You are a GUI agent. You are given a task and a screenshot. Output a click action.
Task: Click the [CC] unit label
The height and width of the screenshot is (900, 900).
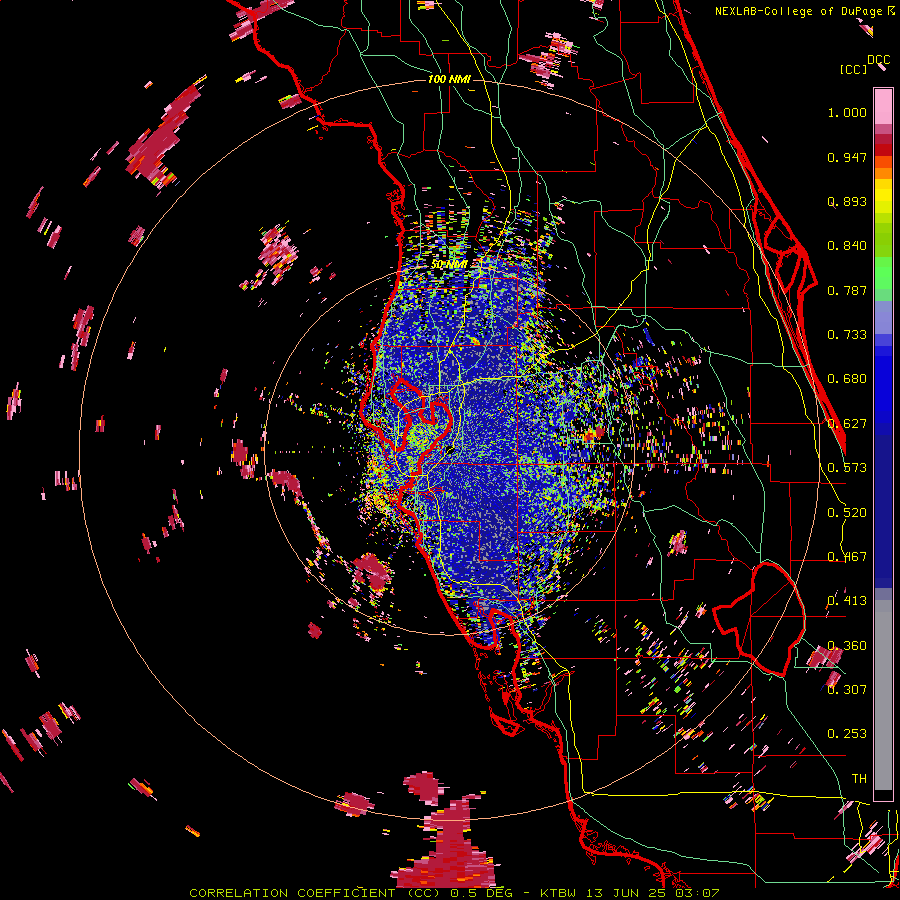853,69
